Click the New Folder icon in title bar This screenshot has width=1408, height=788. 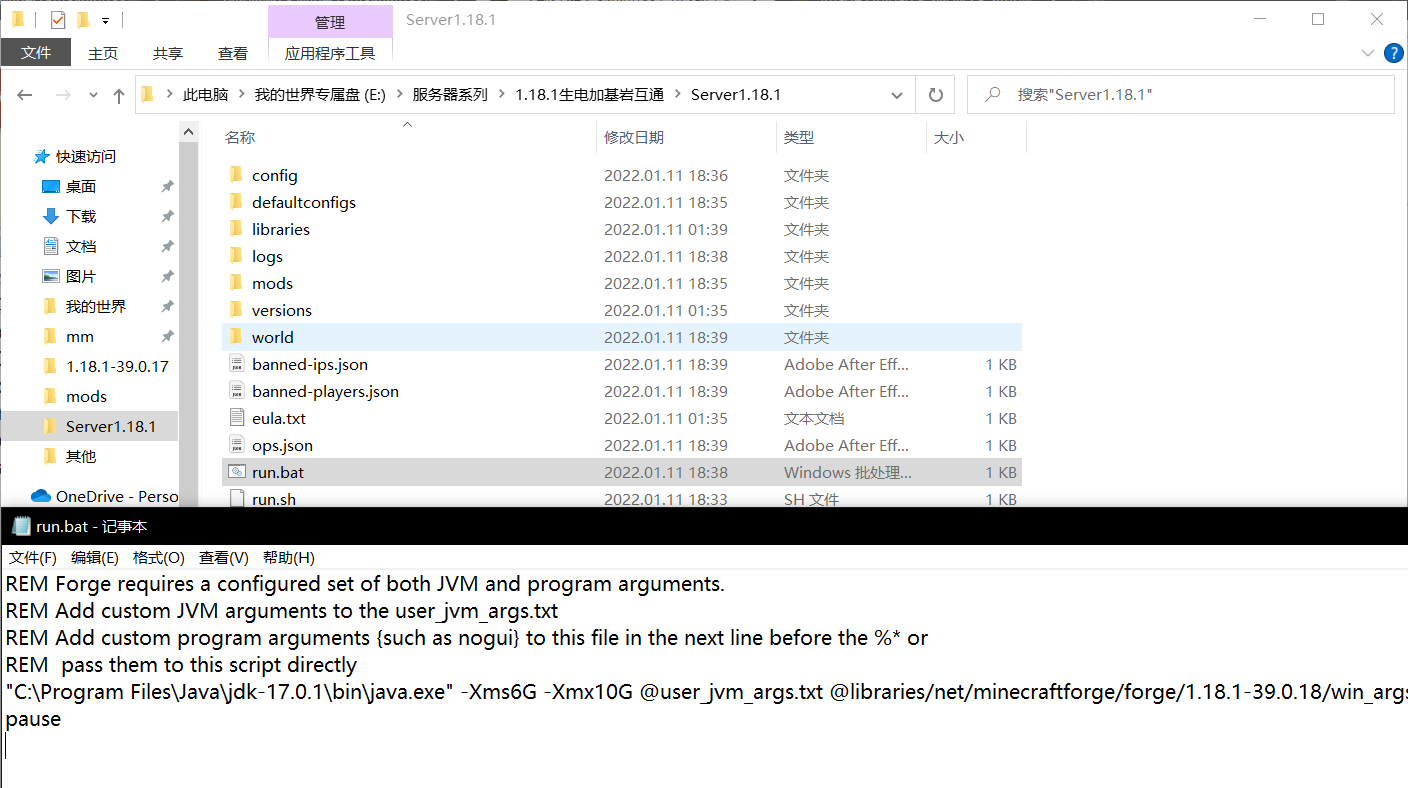(83, 19)
